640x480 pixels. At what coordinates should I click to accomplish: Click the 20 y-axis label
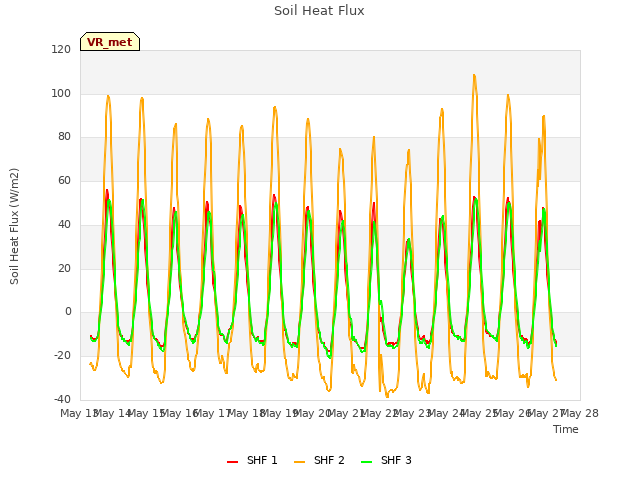point(64,268)
